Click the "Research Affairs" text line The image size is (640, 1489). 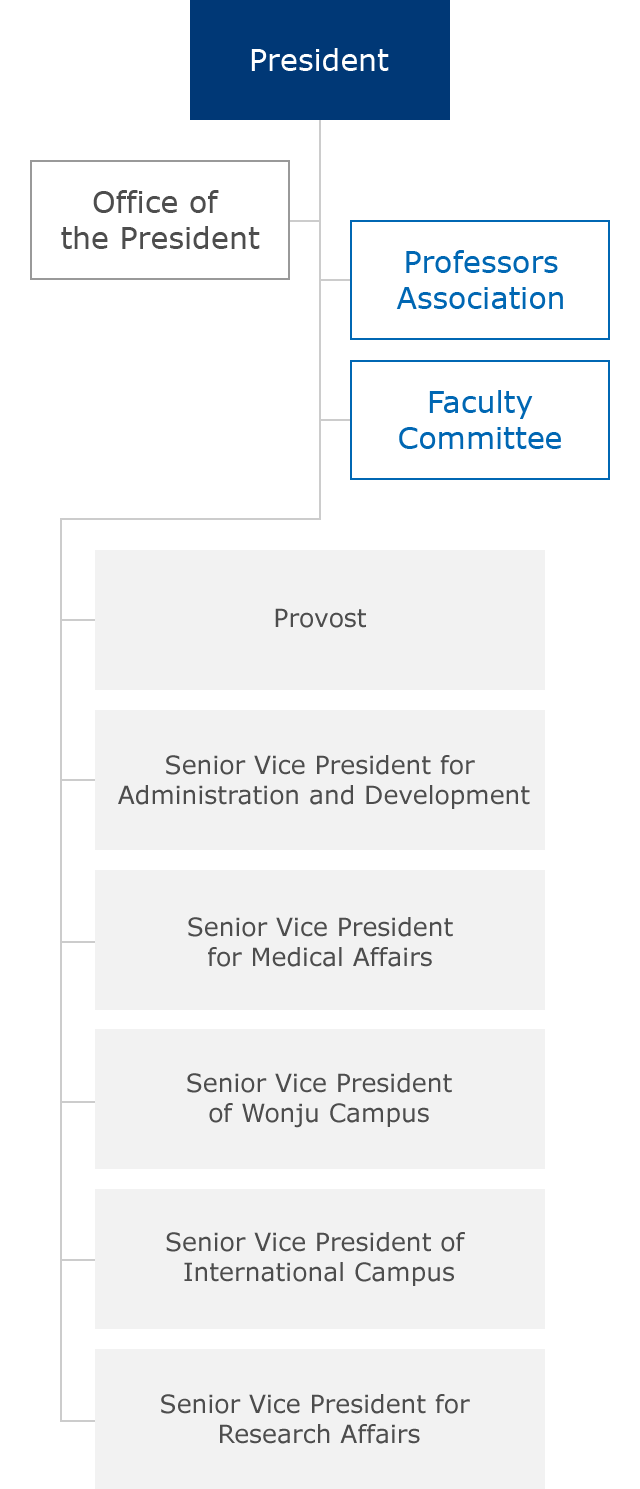click(x=319, y=1435)
